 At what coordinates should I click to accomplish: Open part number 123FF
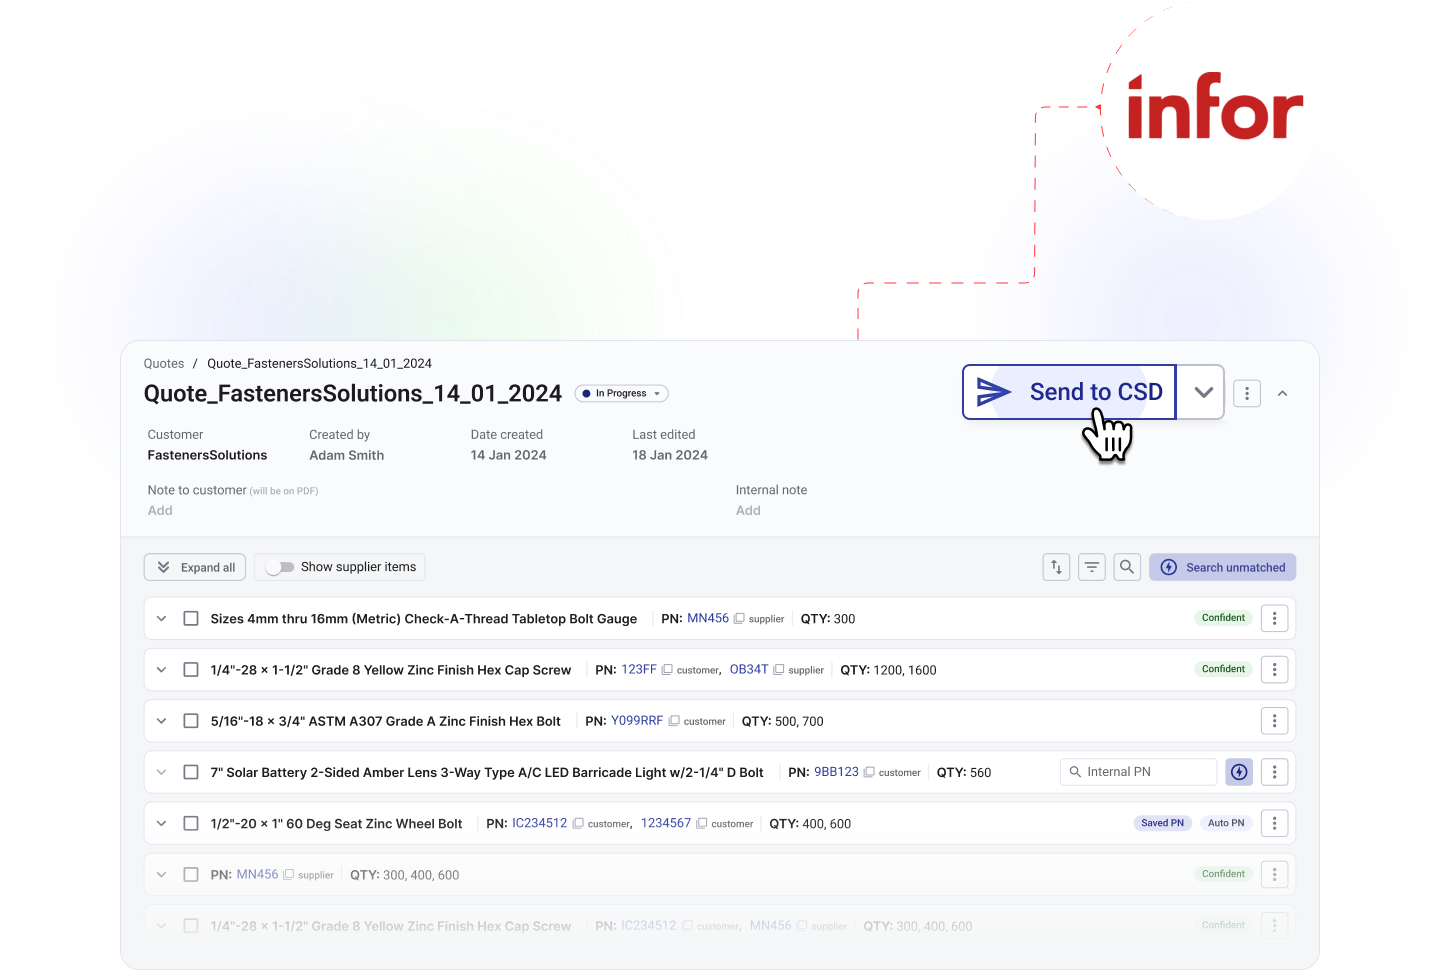click(639, 669)
